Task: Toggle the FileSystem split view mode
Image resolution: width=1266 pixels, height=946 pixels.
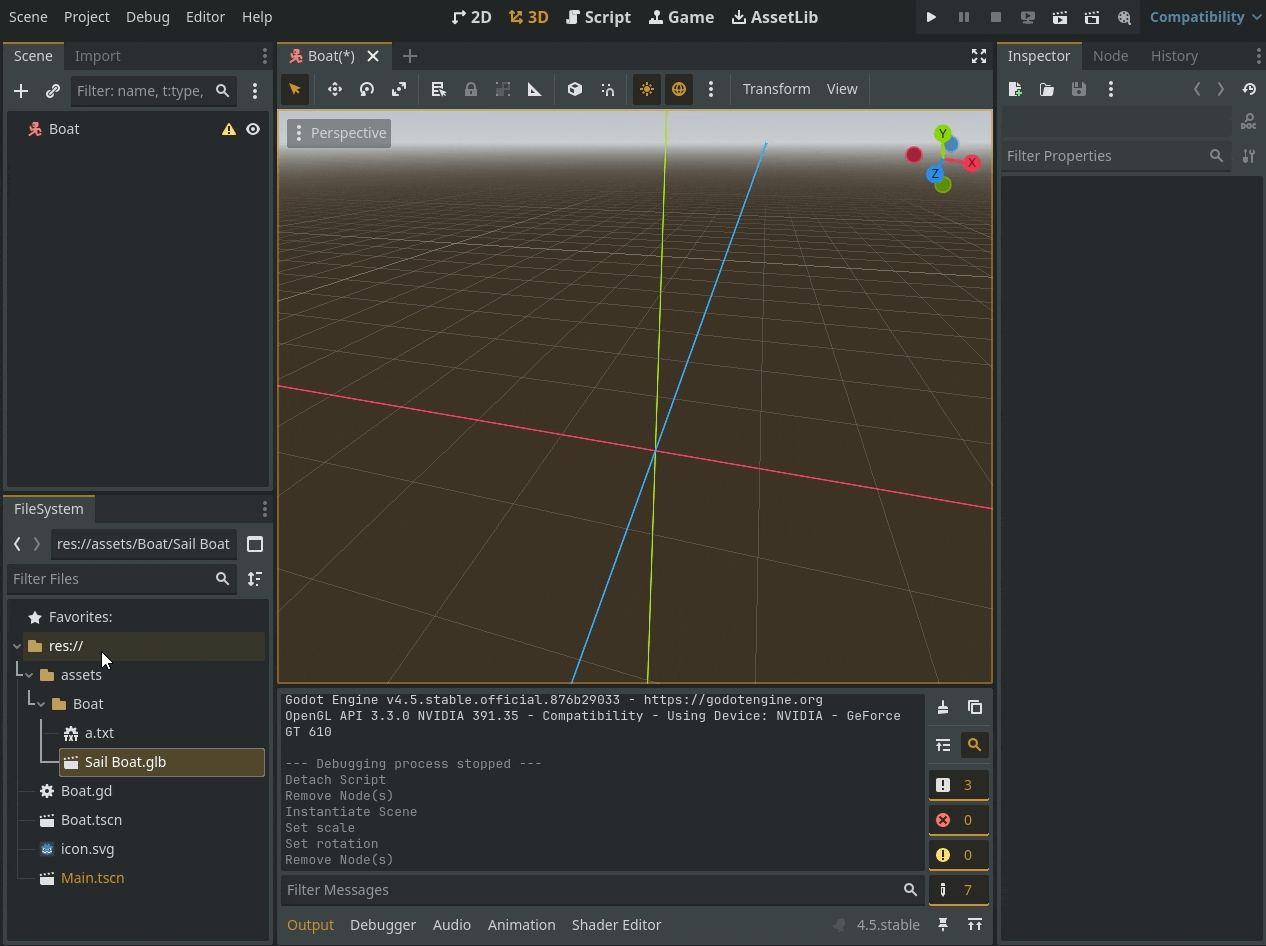Action: pos(255,544)
